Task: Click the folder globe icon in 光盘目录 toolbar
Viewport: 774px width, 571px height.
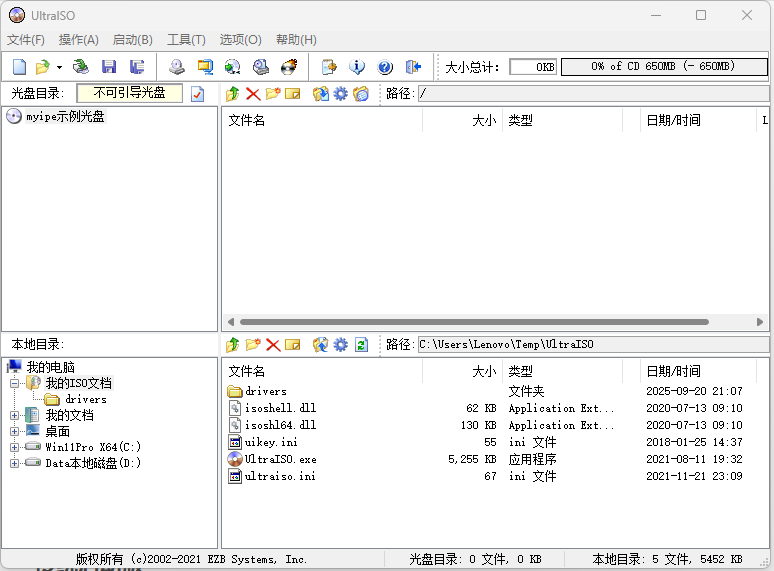Action: [361, 93]
